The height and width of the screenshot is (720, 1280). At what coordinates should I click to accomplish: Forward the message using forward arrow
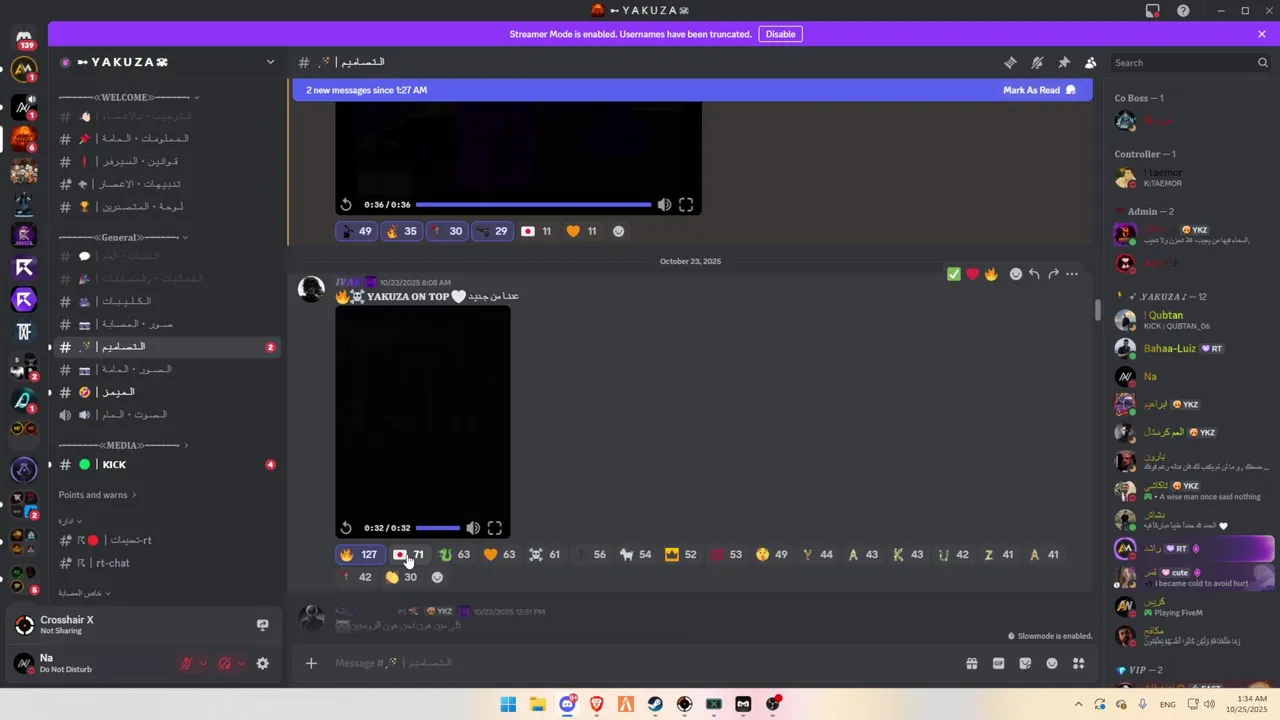pyautogui.click(x=1053, y=274)
